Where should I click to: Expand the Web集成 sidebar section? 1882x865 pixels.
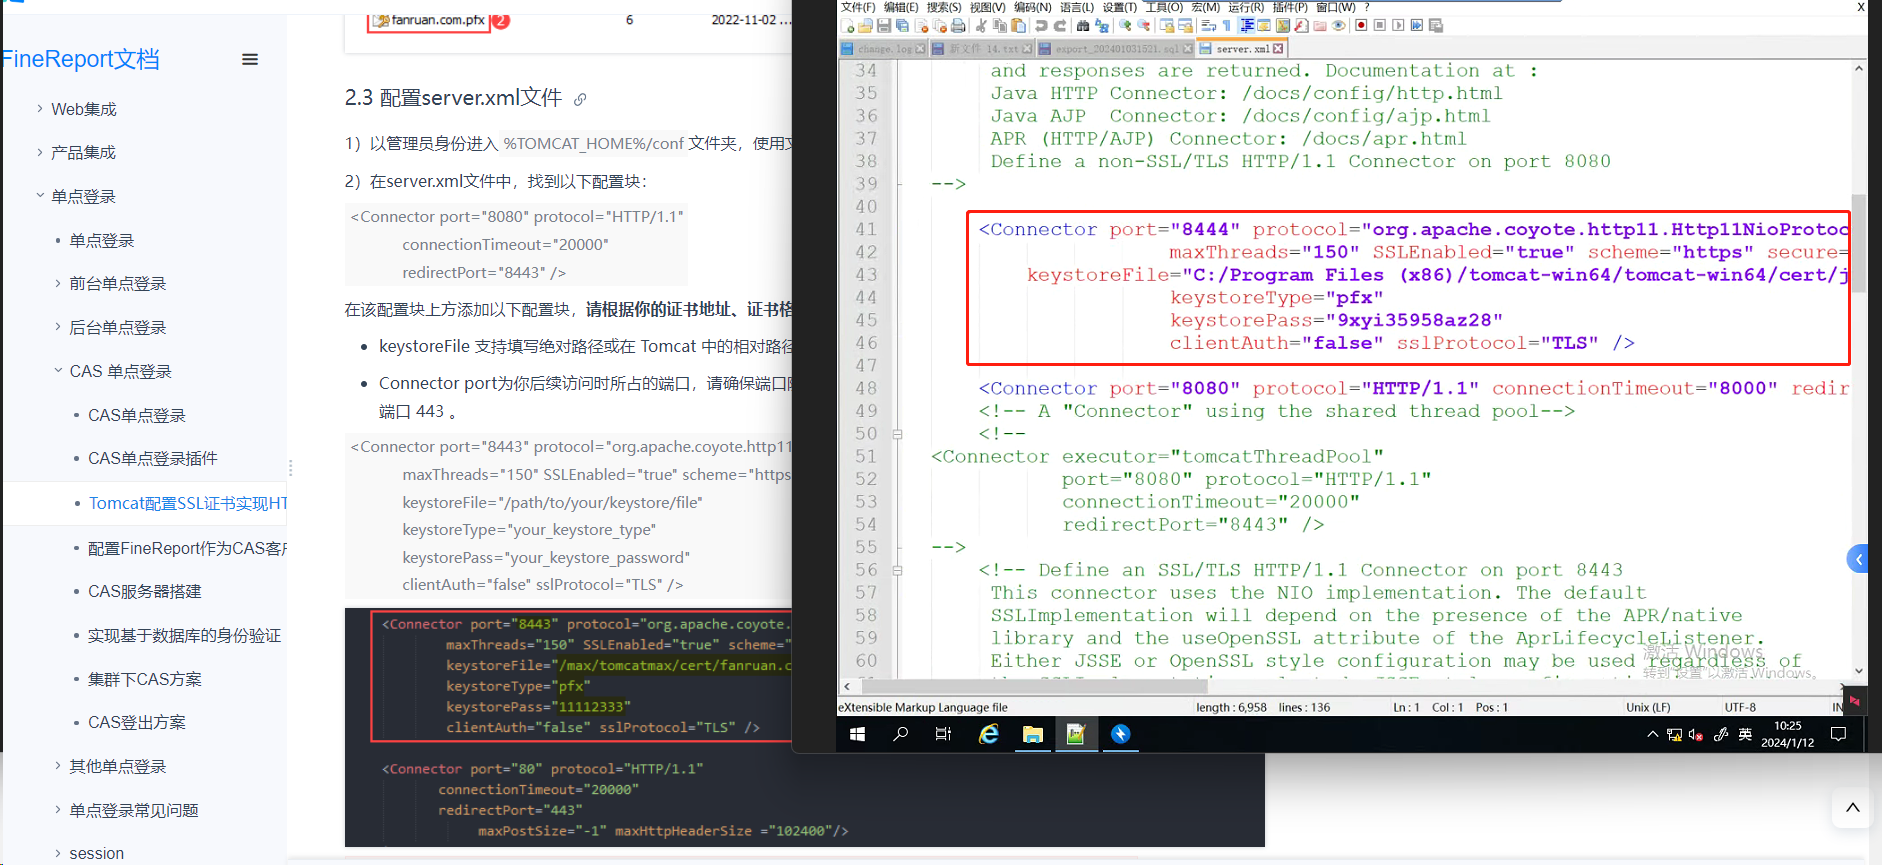(x=40, y=108)
